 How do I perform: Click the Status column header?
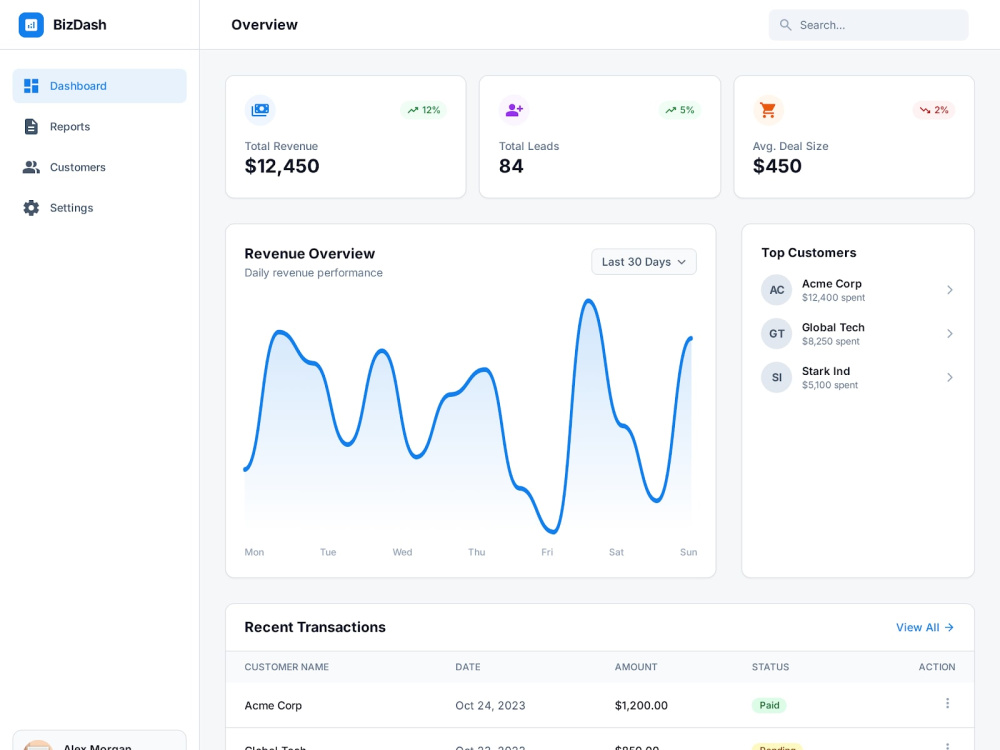click(x=770, y=667)
